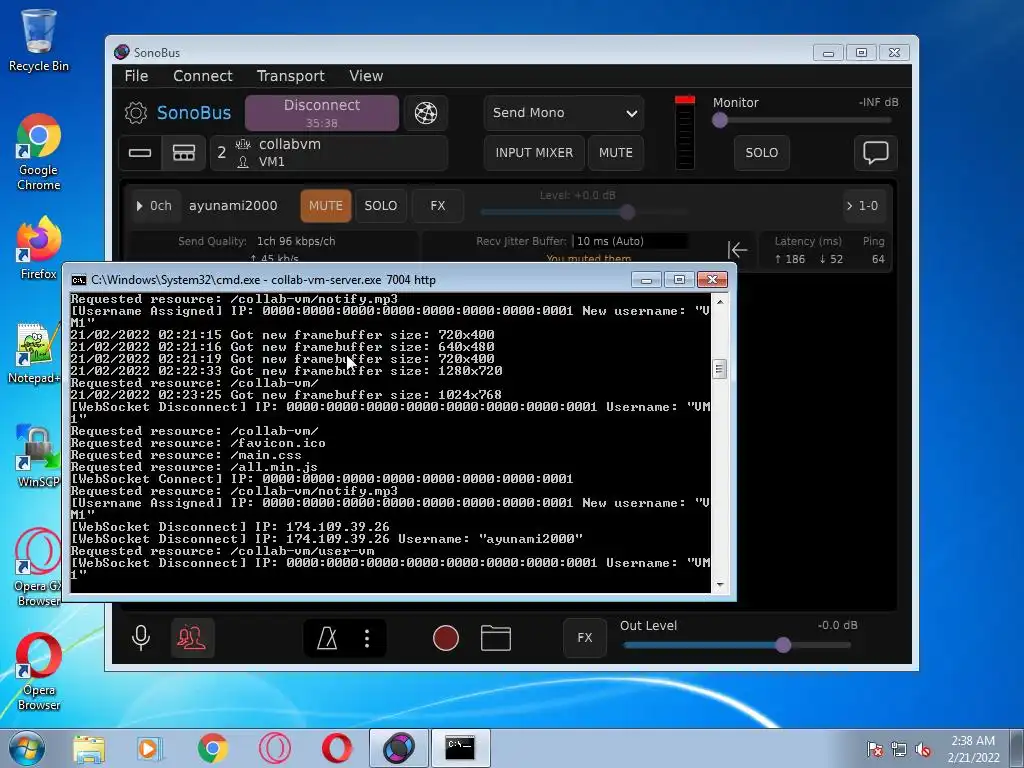
Task: Click cmd scrollbar down arrow
Action: pos(719,585)
